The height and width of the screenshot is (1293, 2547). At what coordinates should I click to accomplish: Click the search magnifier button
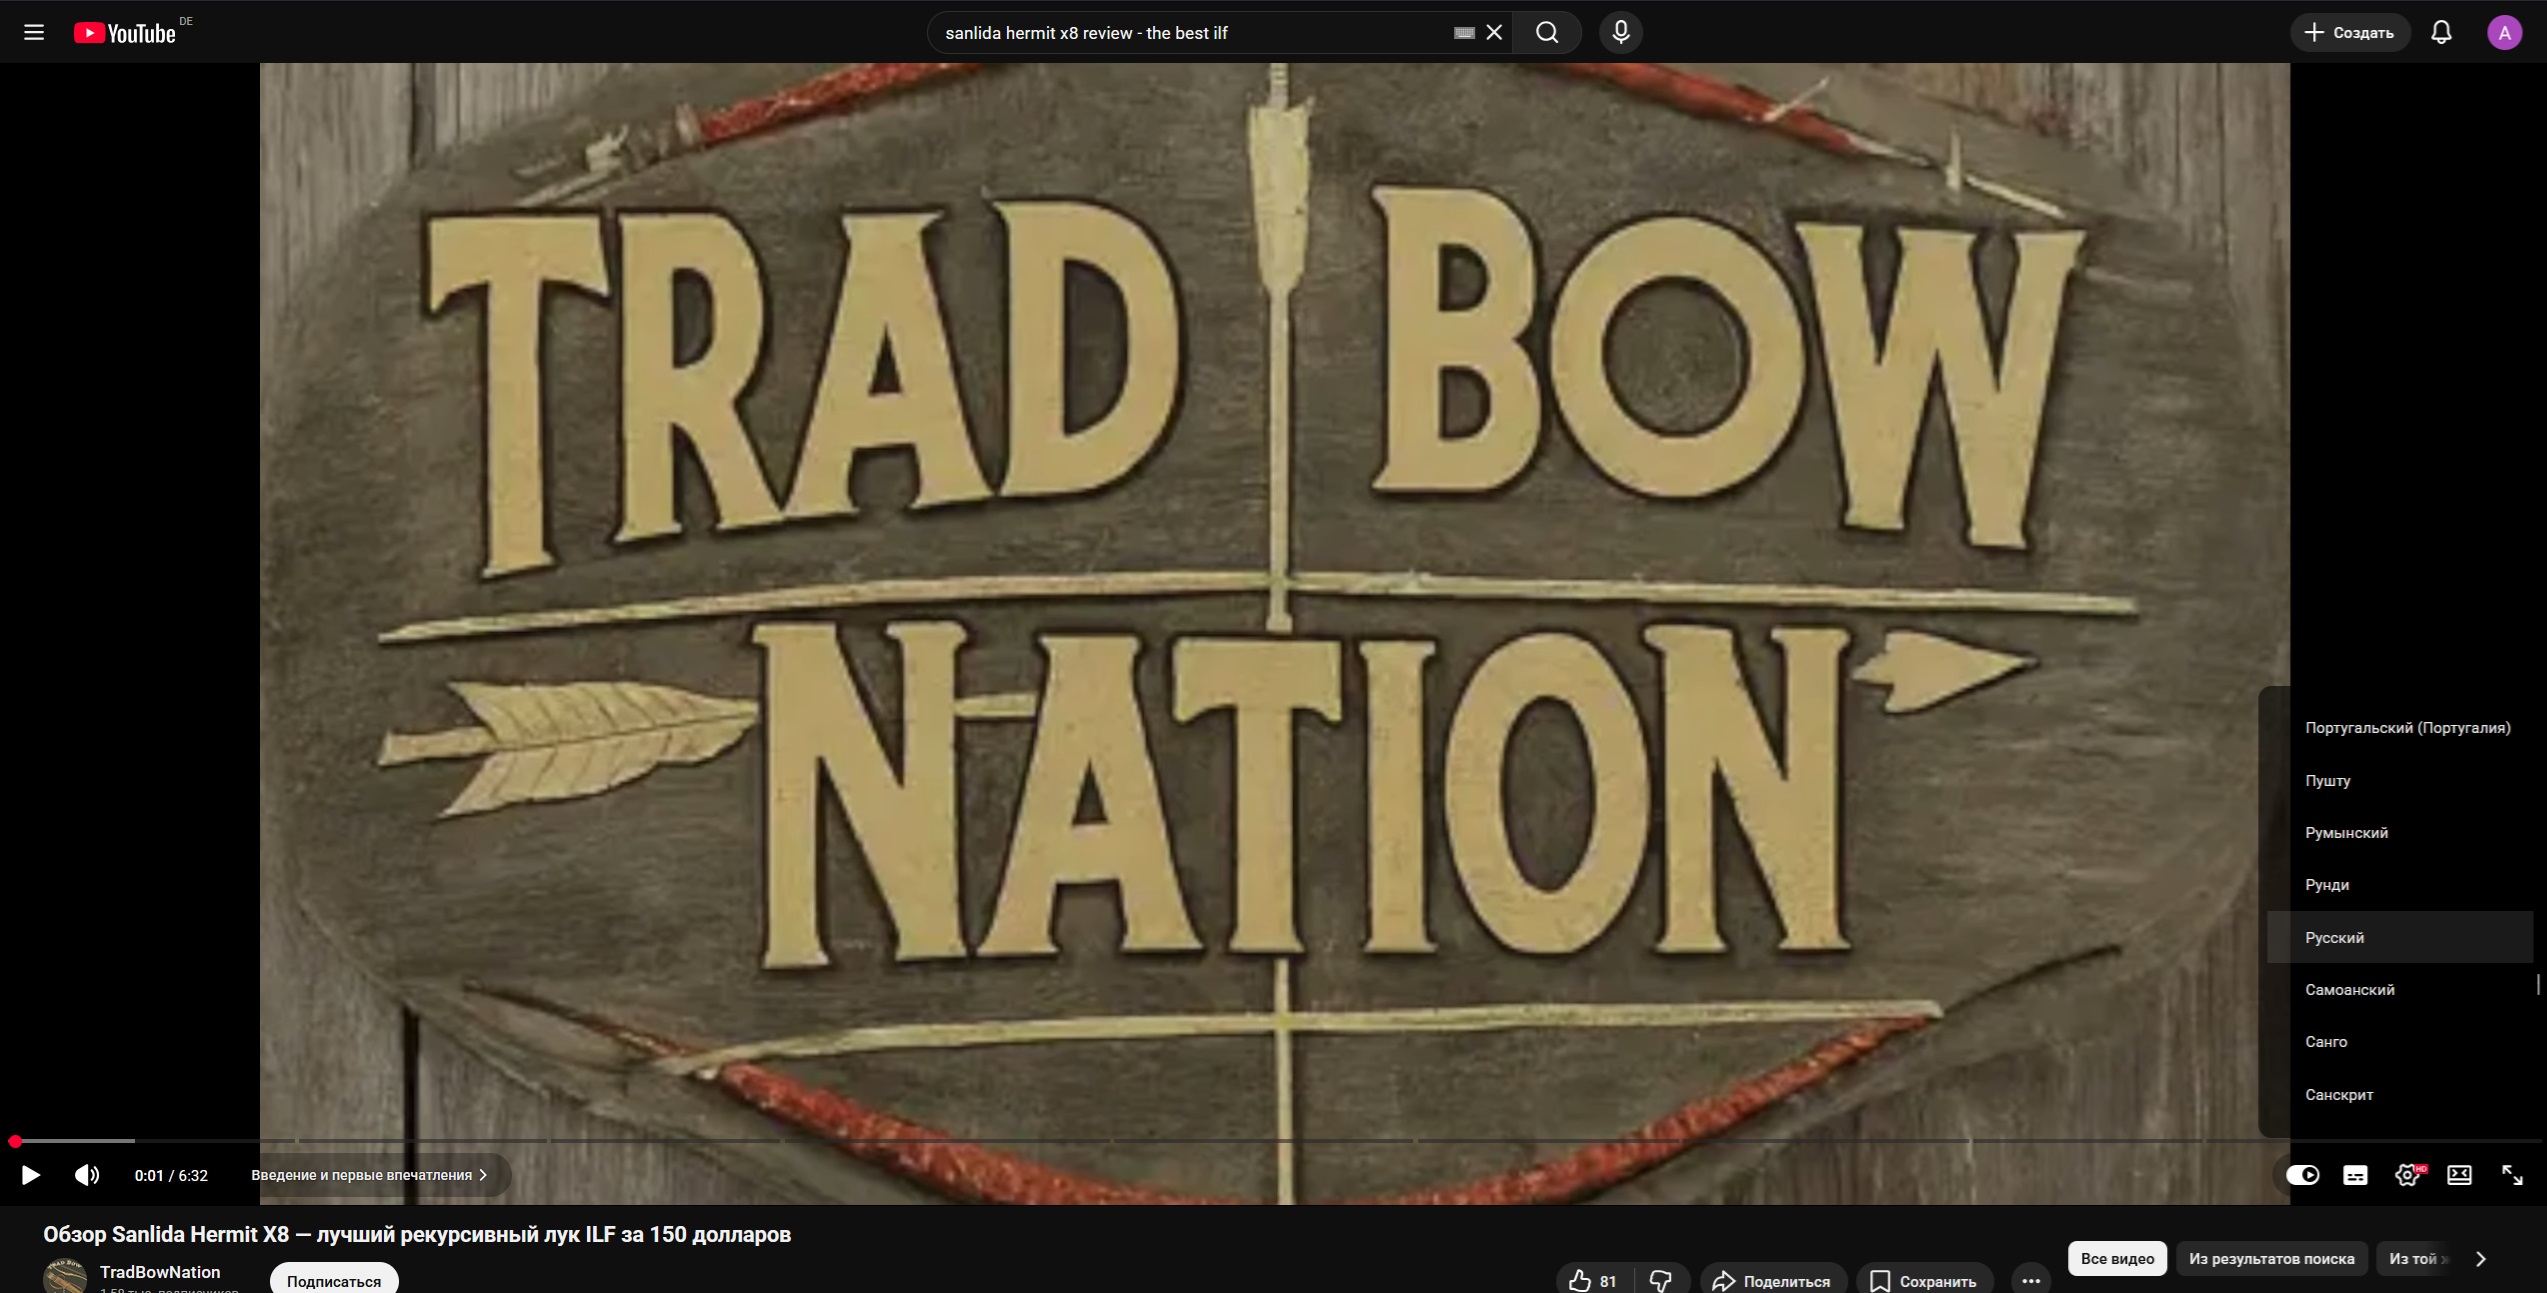point(1546,33)
